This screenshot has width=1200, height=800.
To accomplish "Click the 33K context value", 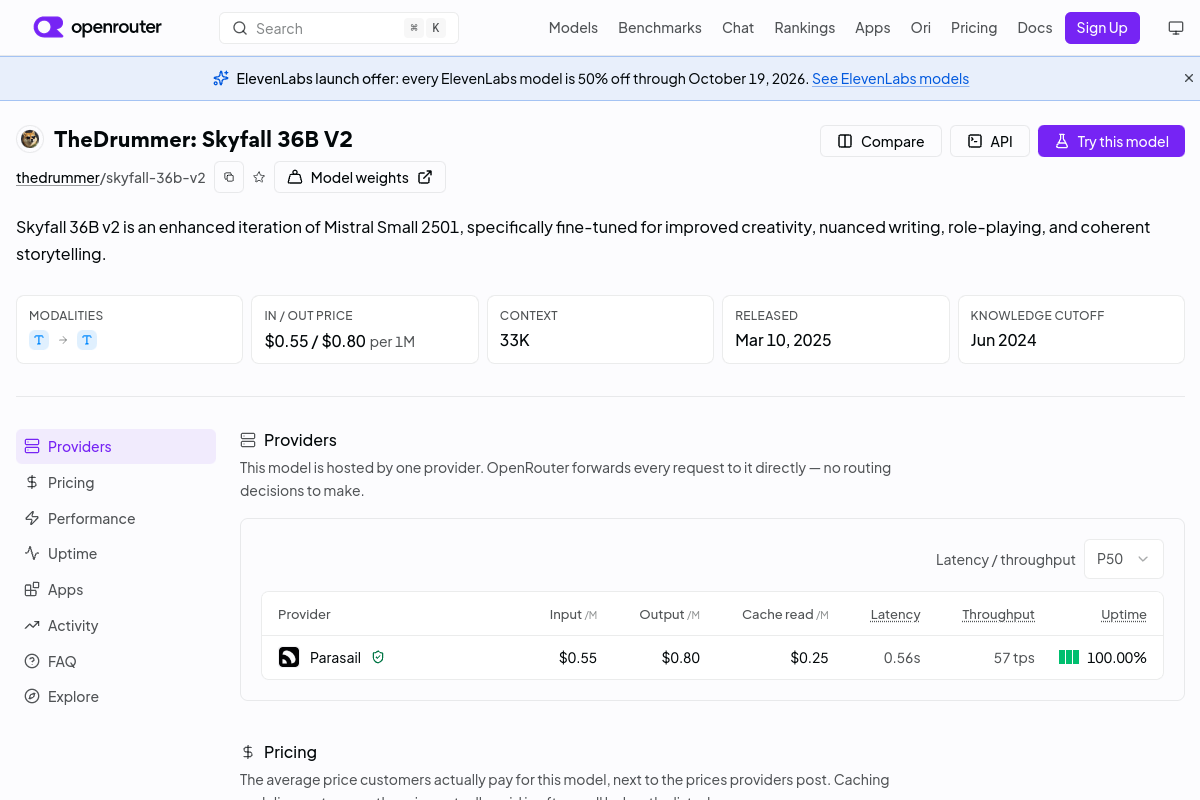I will [x=515, y=340].
